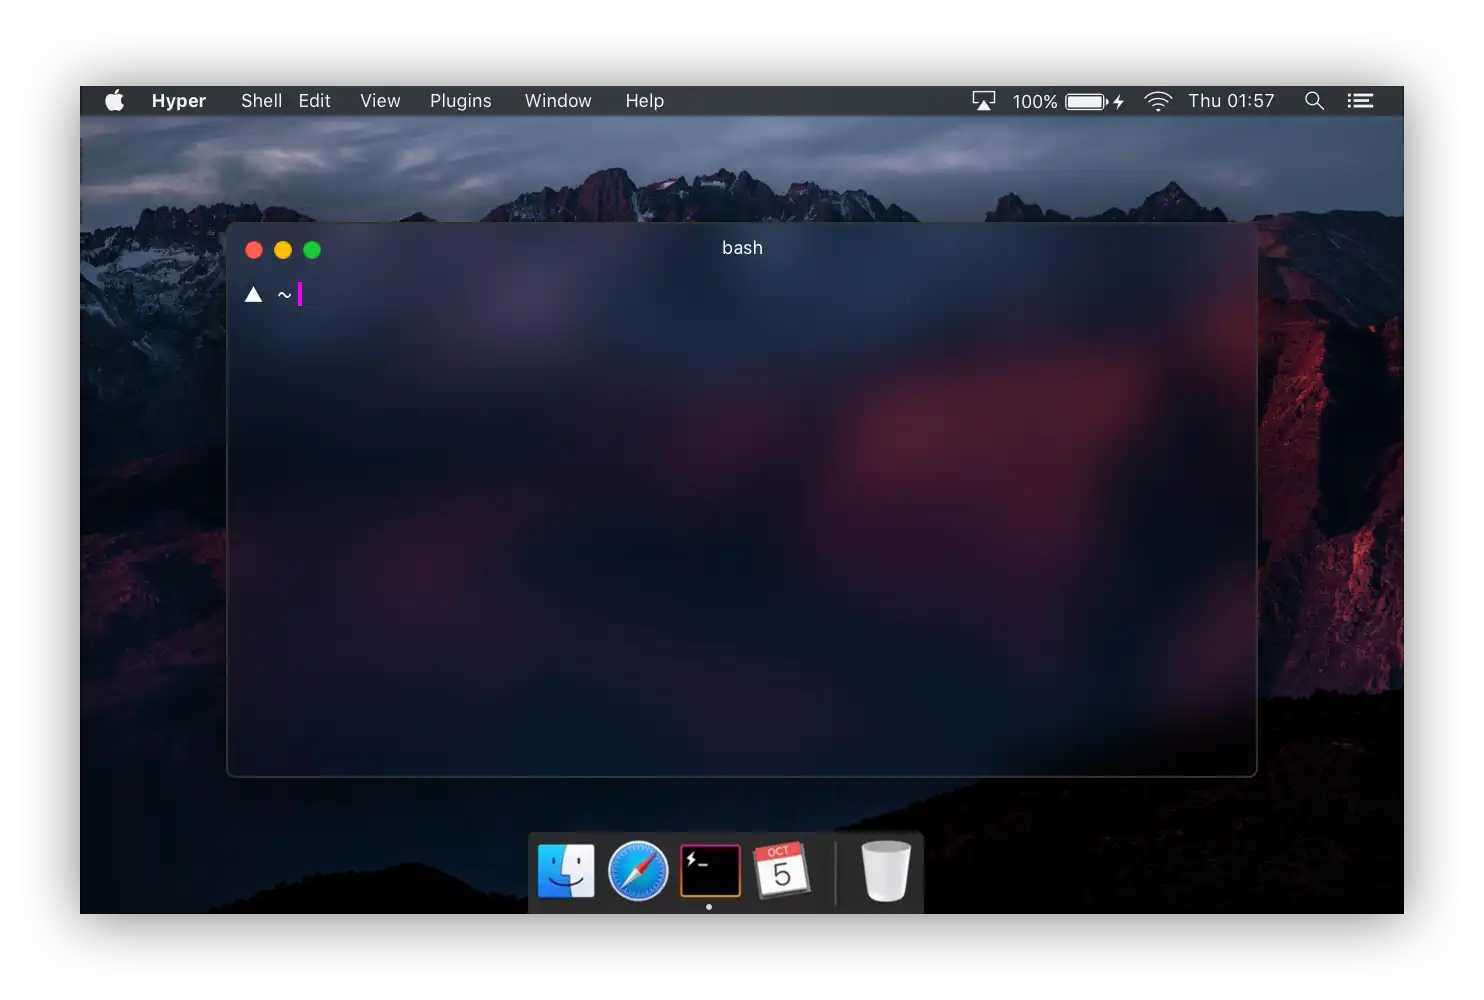Viewport: 1484px width, 1000px height.
Task: Click the triangle prompt symbol in terminal
Action: (254, 294)
